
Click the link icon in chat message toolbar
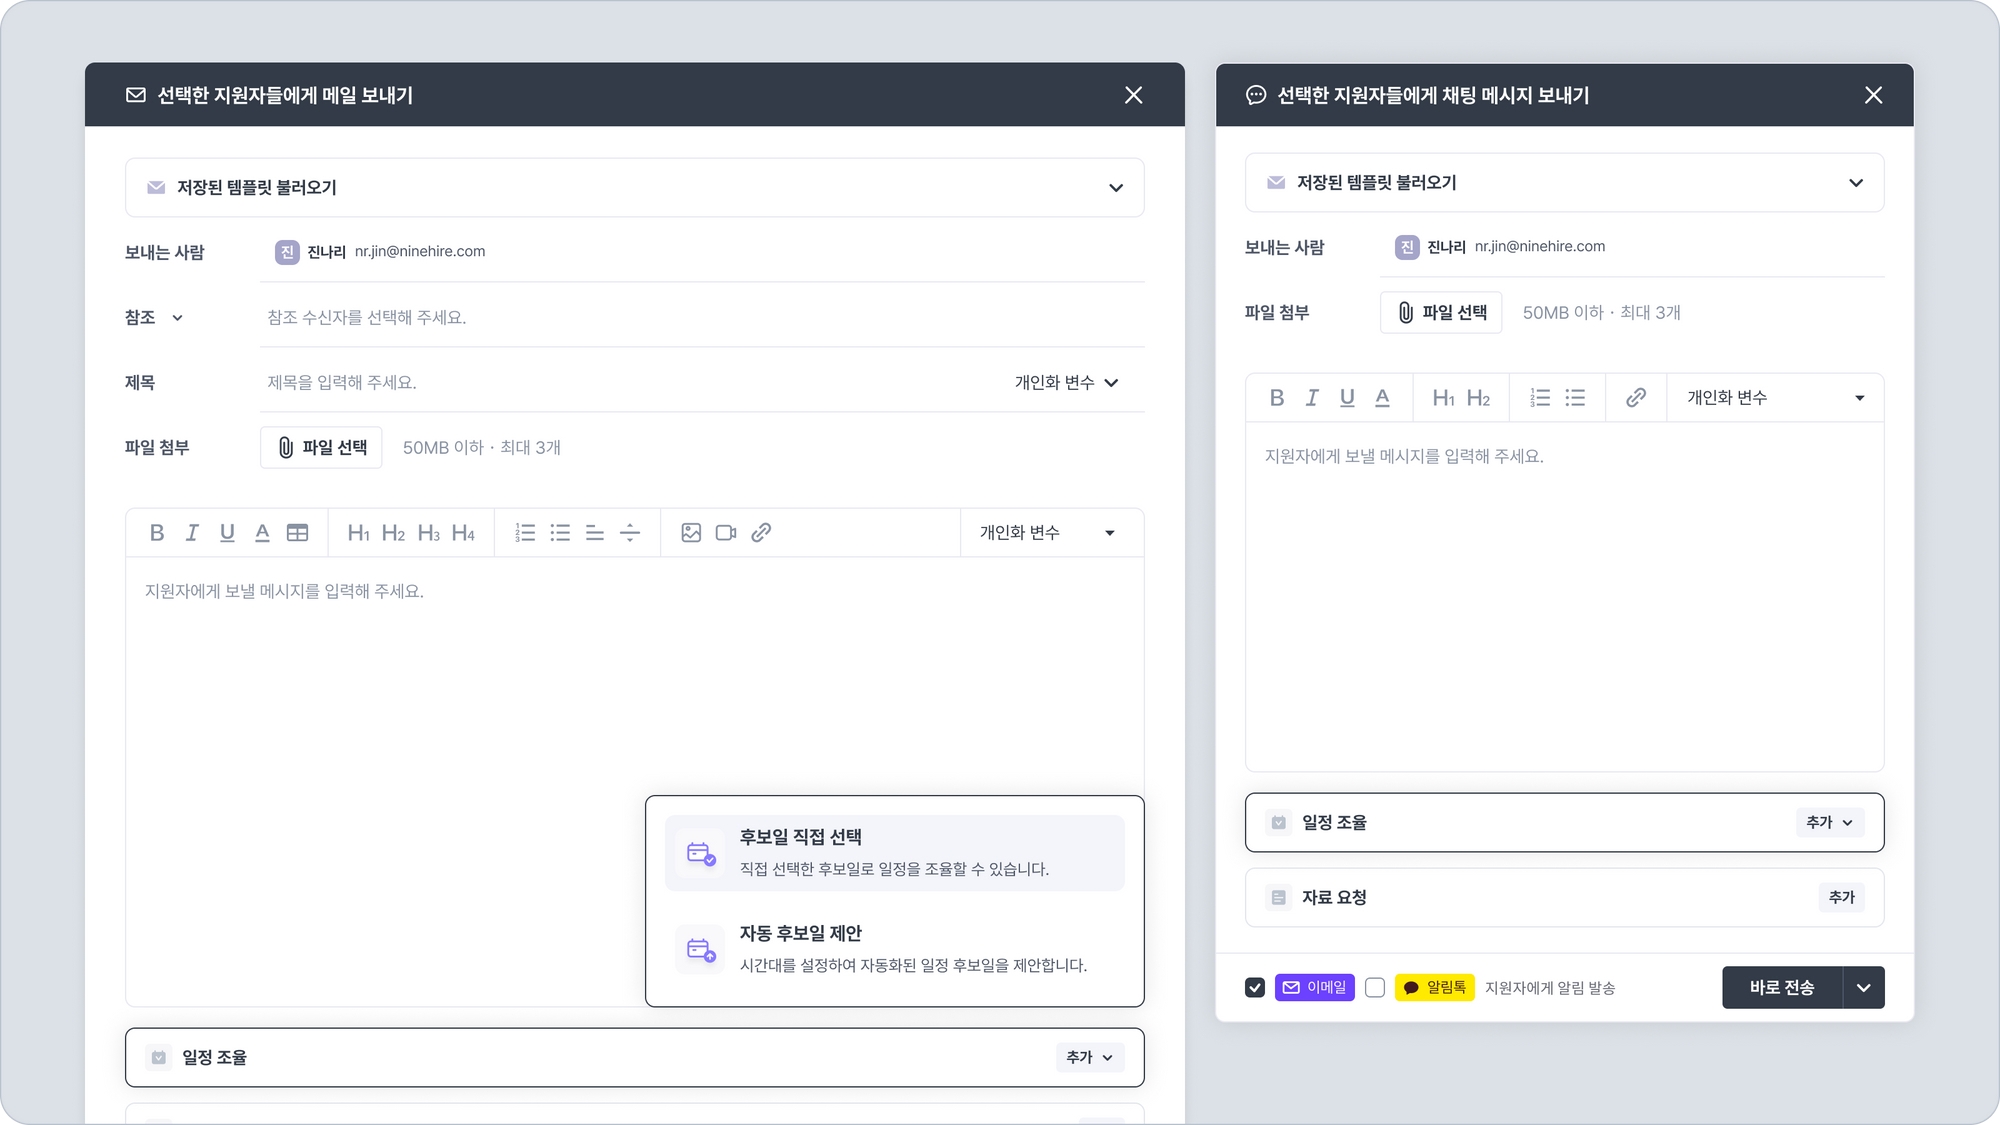pyautogui.click(x=1636, y=398)
